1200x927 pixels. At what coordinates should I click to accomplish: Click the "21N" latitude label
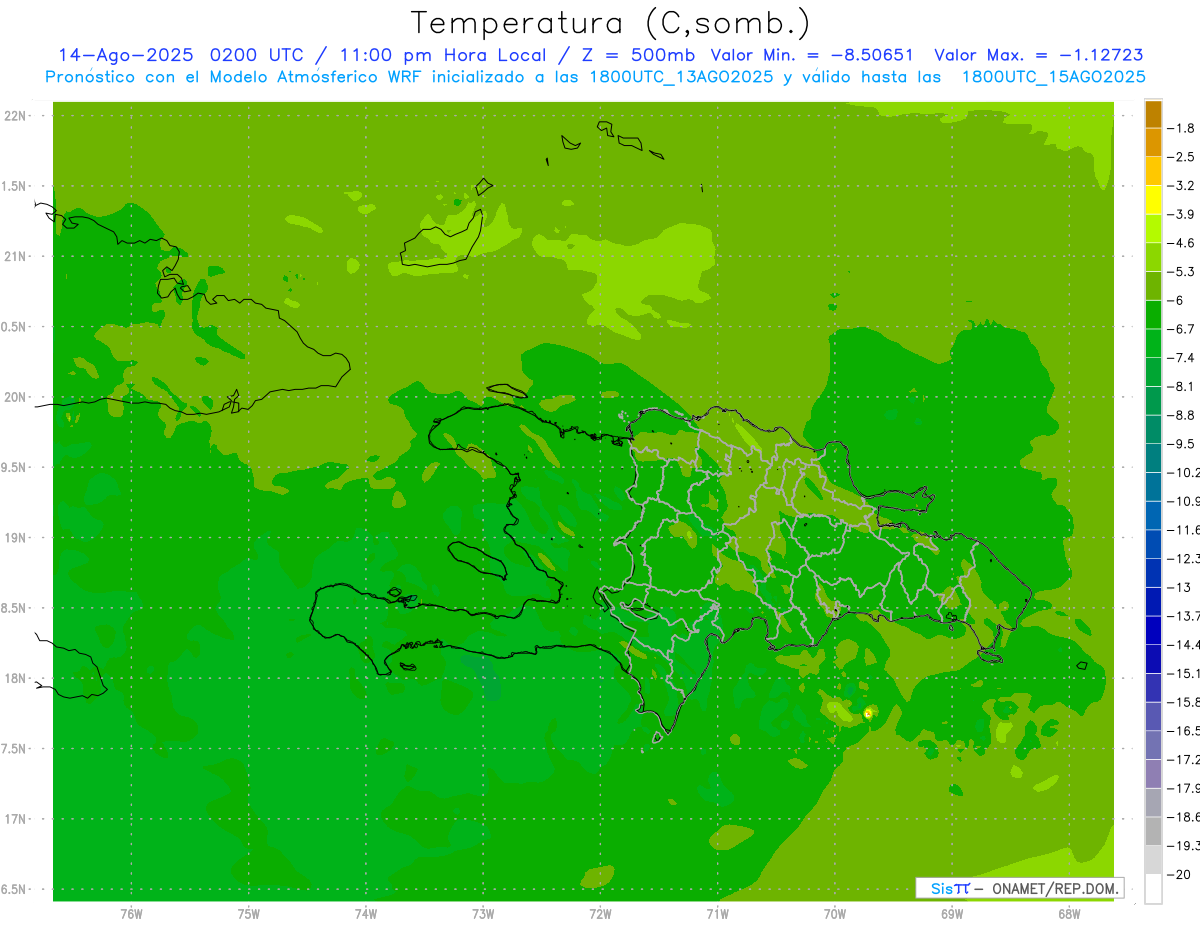pyautogui.click(x=16, y=257)
